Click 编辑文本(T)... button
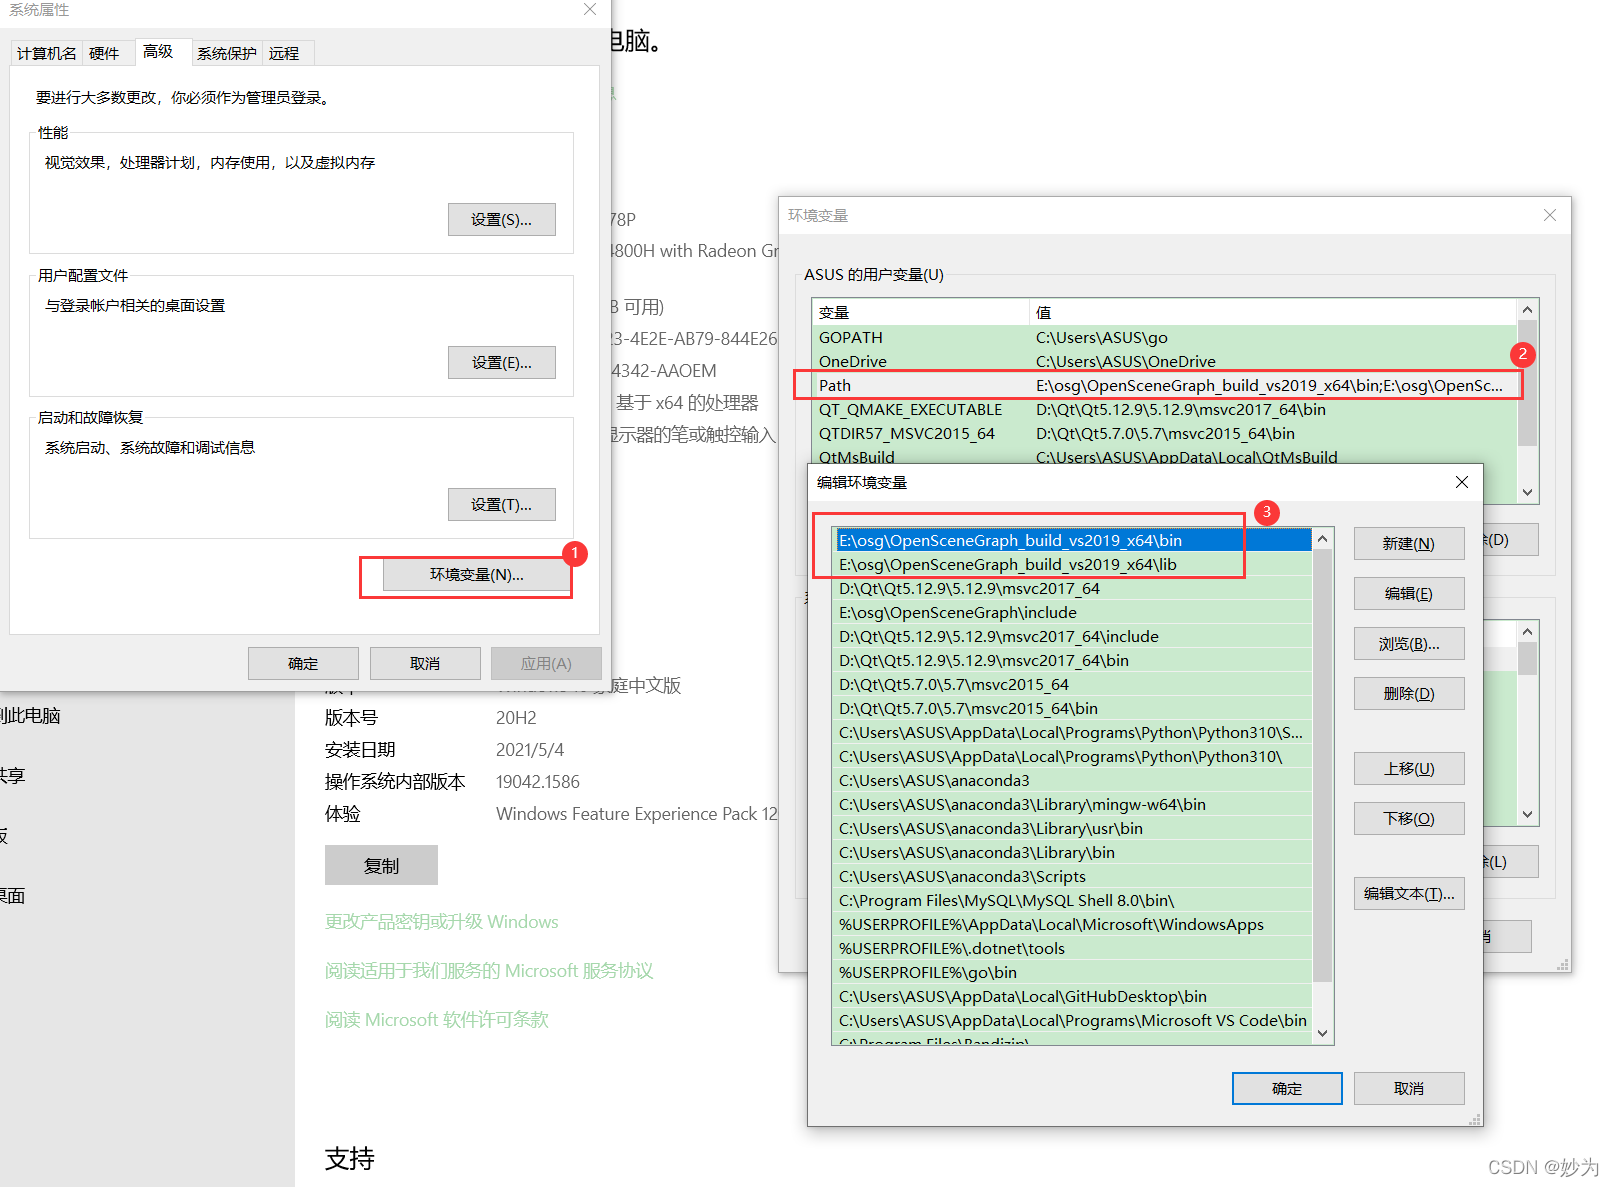This screenshot has width=1614, height=1187. pyautogui.click(x=1409, y=894)
